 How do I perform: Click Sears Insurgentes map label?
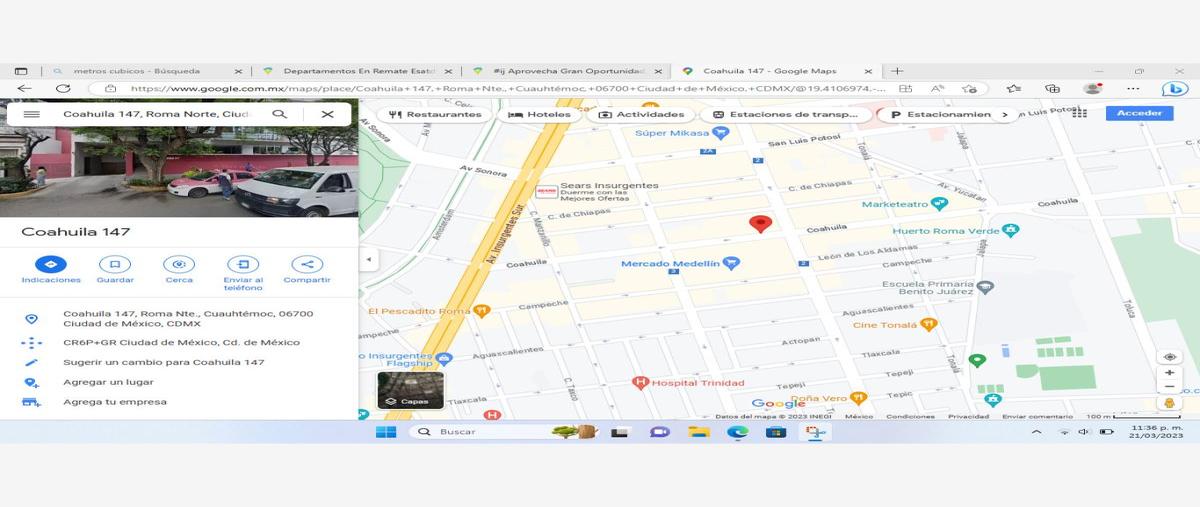coord(609,185)
